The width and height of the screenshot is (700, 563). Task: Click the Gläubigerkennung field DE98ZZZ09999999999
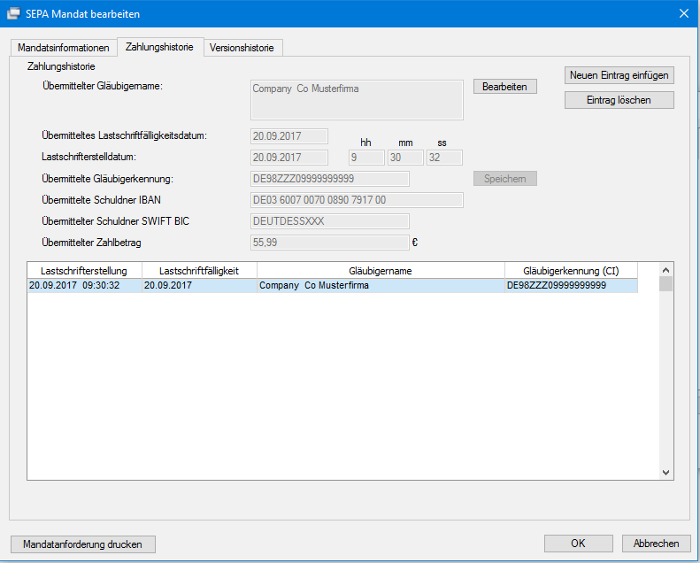[x=330, y=179]
